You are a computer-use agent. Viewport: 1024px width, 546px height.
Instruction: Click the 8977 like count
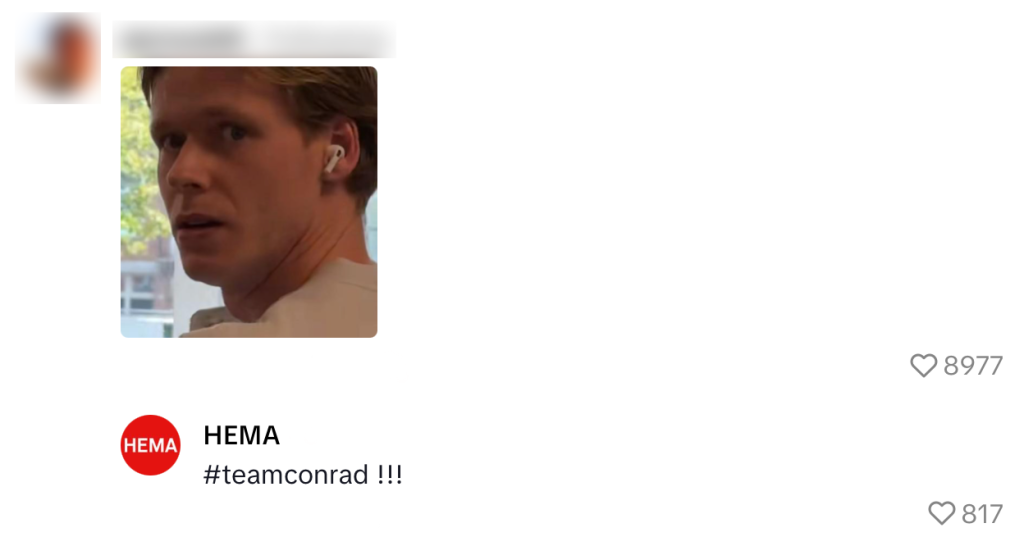click(x=973, y=366)
